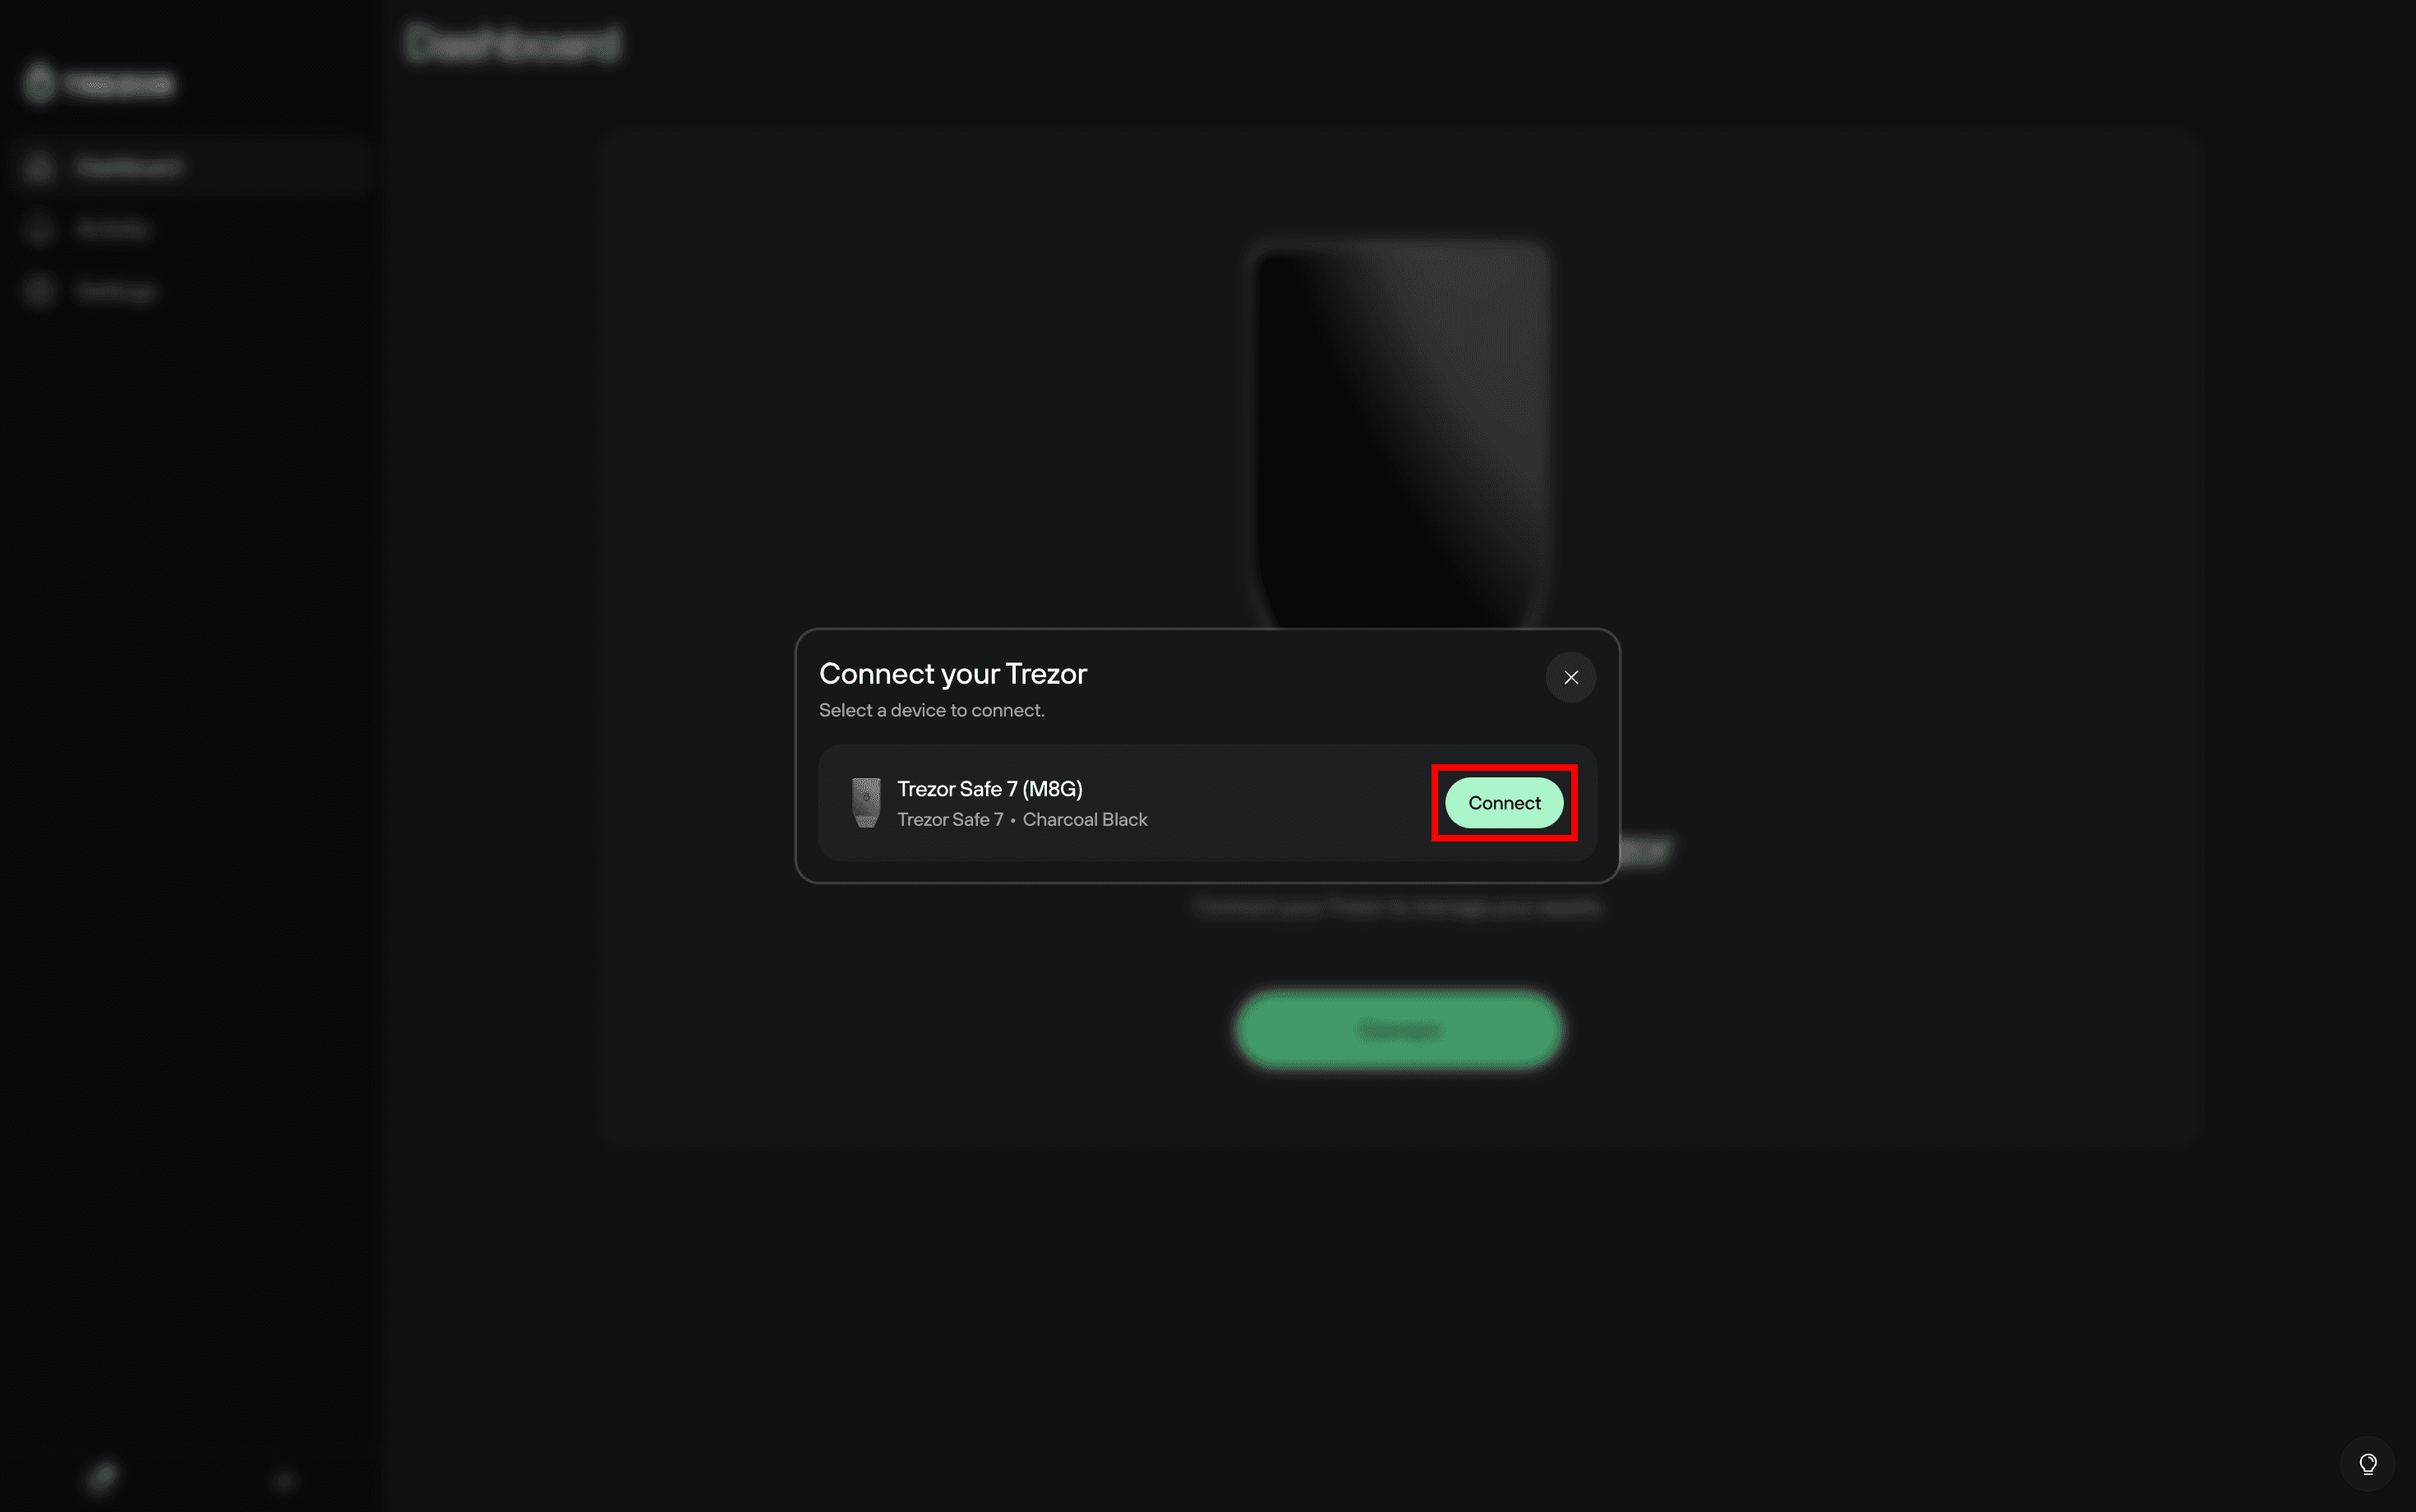This screenshot has height=1512, width=2416.
Task: Click the first sidebar item's icon
Action: [39, 166]
